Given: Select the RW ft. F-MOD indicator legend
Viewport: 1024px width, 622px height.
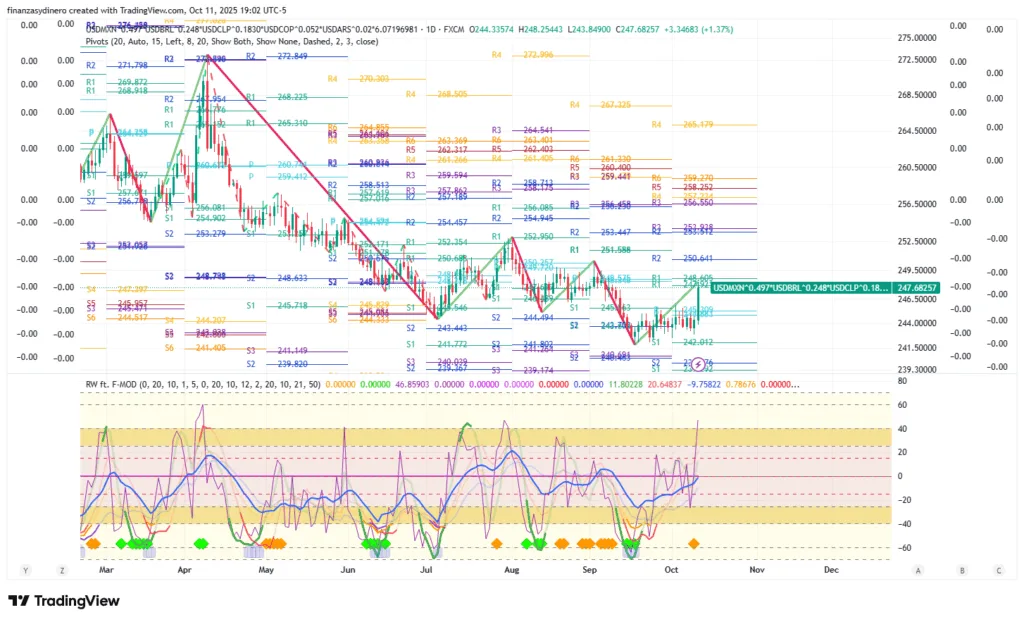Looking at the screenshot, I should click(200, 384).
